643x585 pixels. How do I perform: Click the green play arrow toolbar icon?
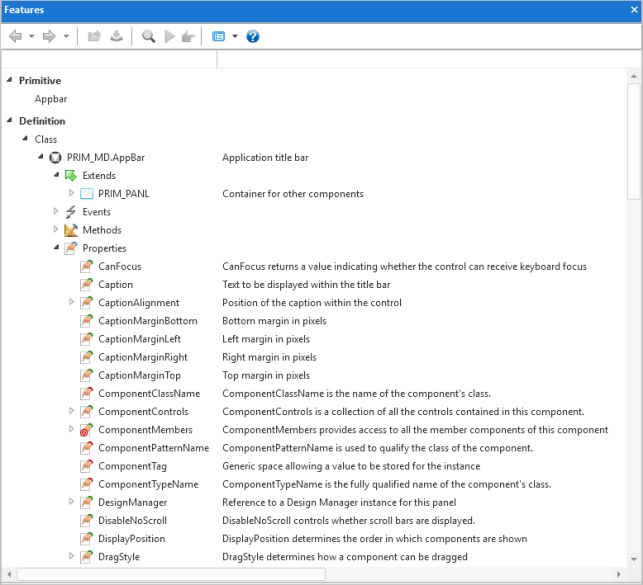169,36
